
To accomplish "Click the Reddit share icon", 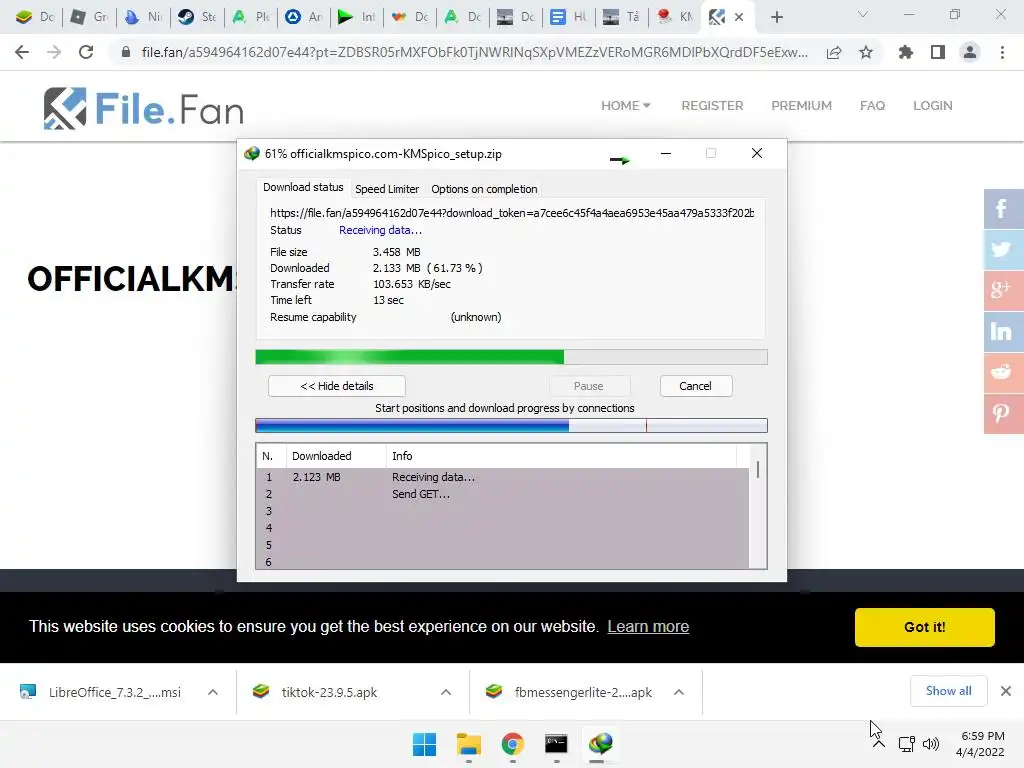I will tap(1003, 373).
